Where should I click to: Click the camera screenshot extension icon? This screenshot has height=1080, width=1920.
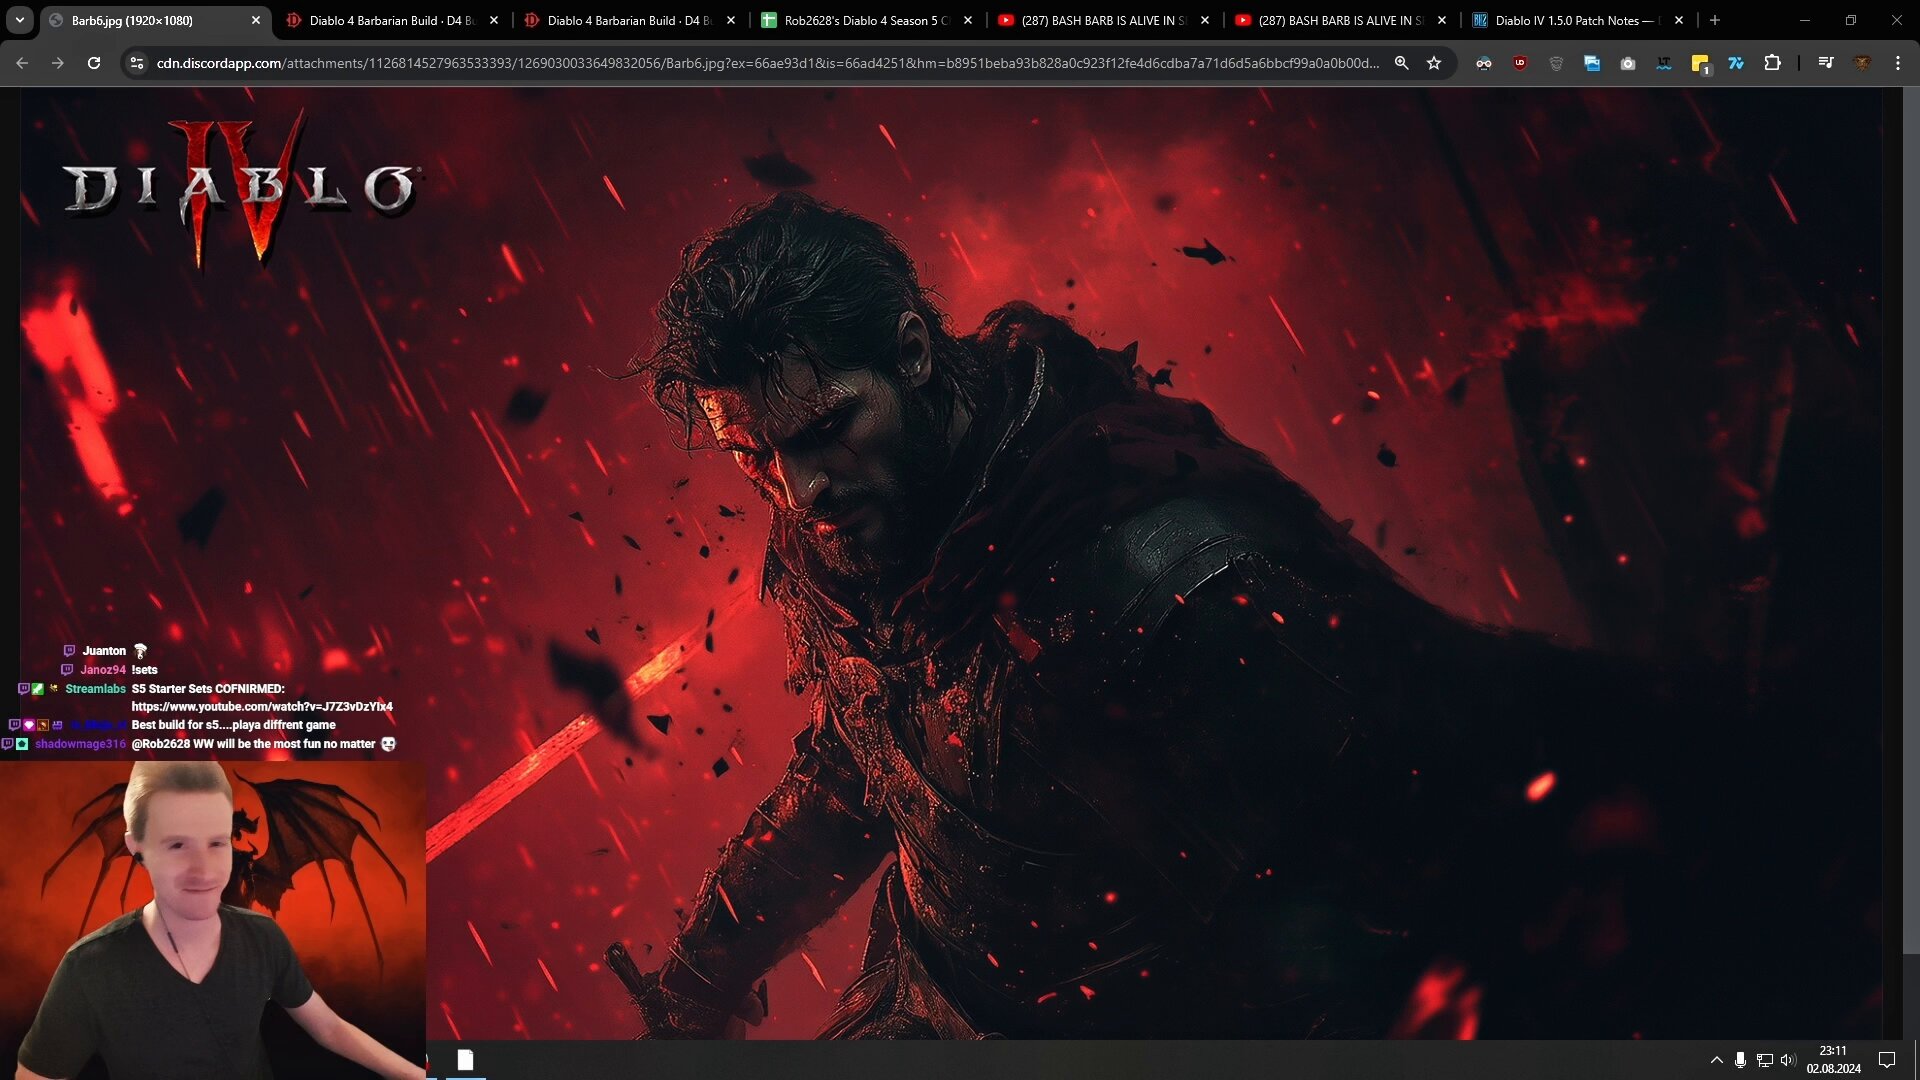point(1628,63)
